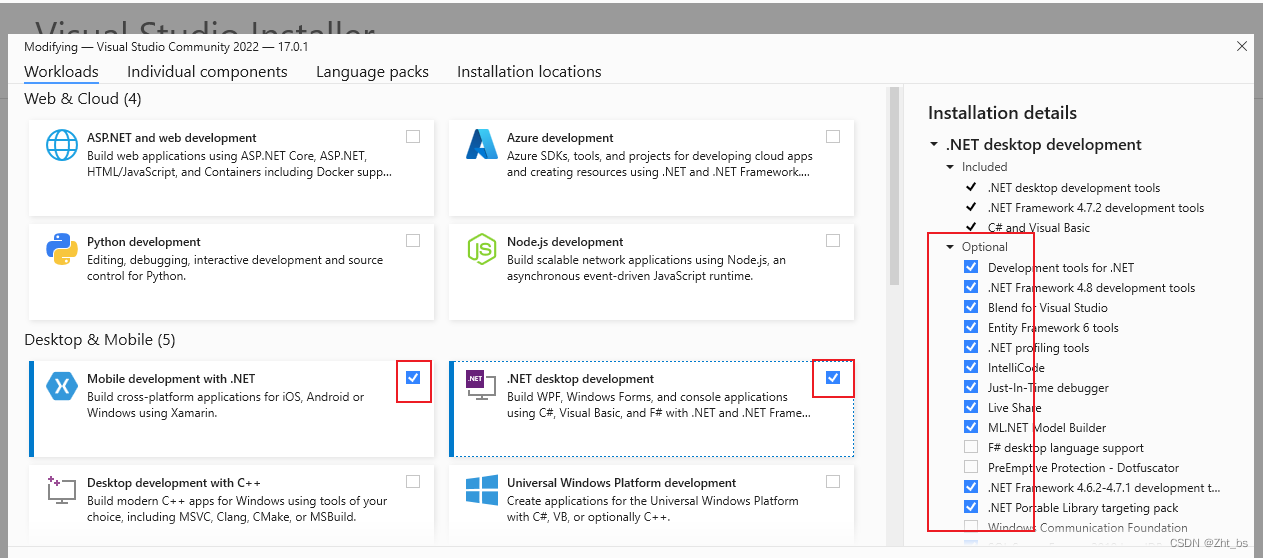Click the workloads list vertical scrollbar
This screenshot has width=1263, height=558.
[894, 187]
